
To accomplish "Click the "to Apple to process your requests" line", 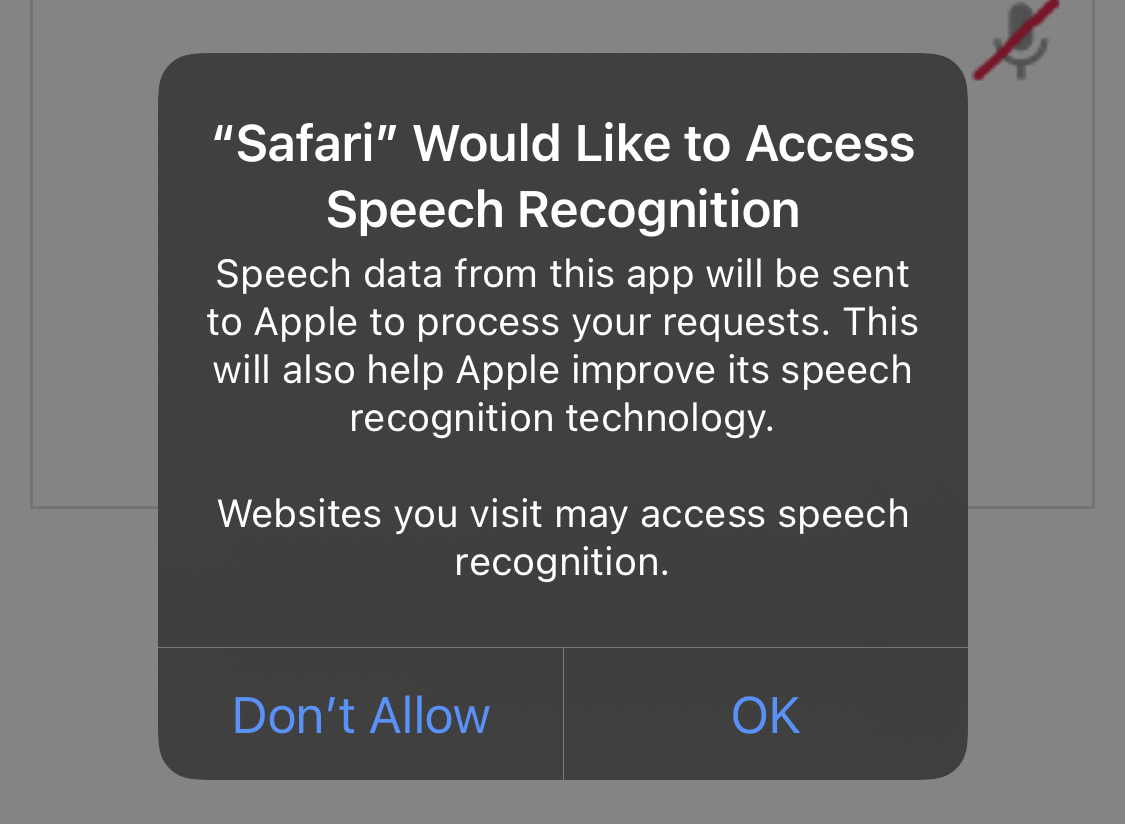I will click(562, 322).
